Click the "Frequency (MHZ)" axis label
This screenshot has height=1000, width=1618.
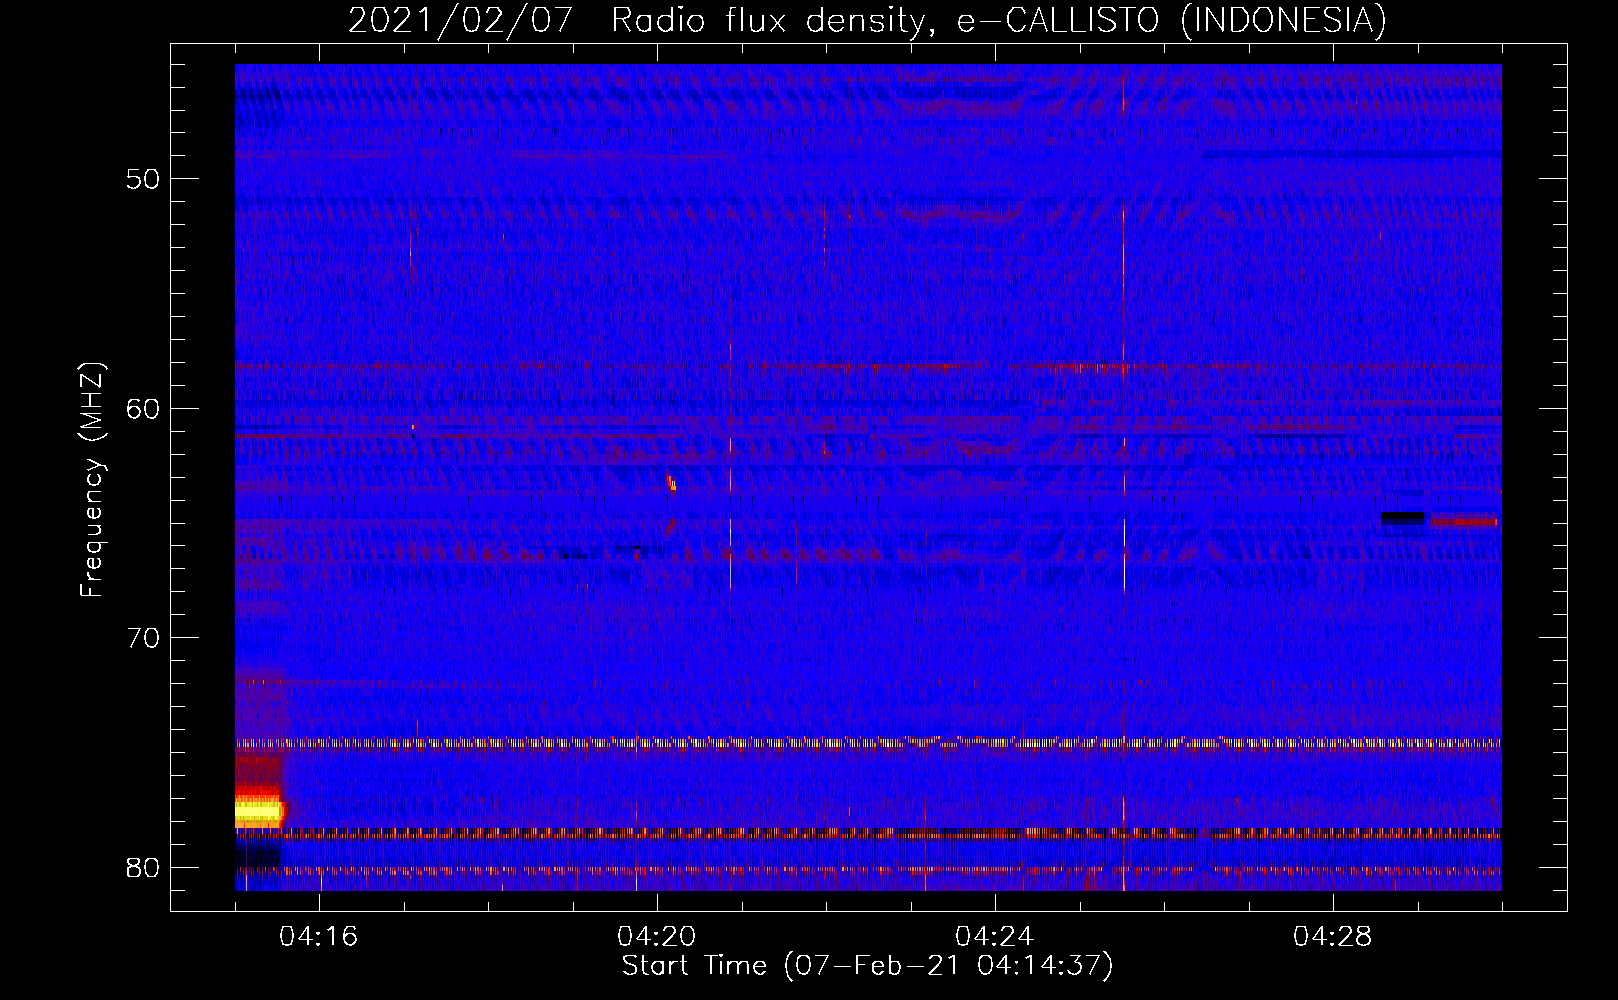click(92, 480)
